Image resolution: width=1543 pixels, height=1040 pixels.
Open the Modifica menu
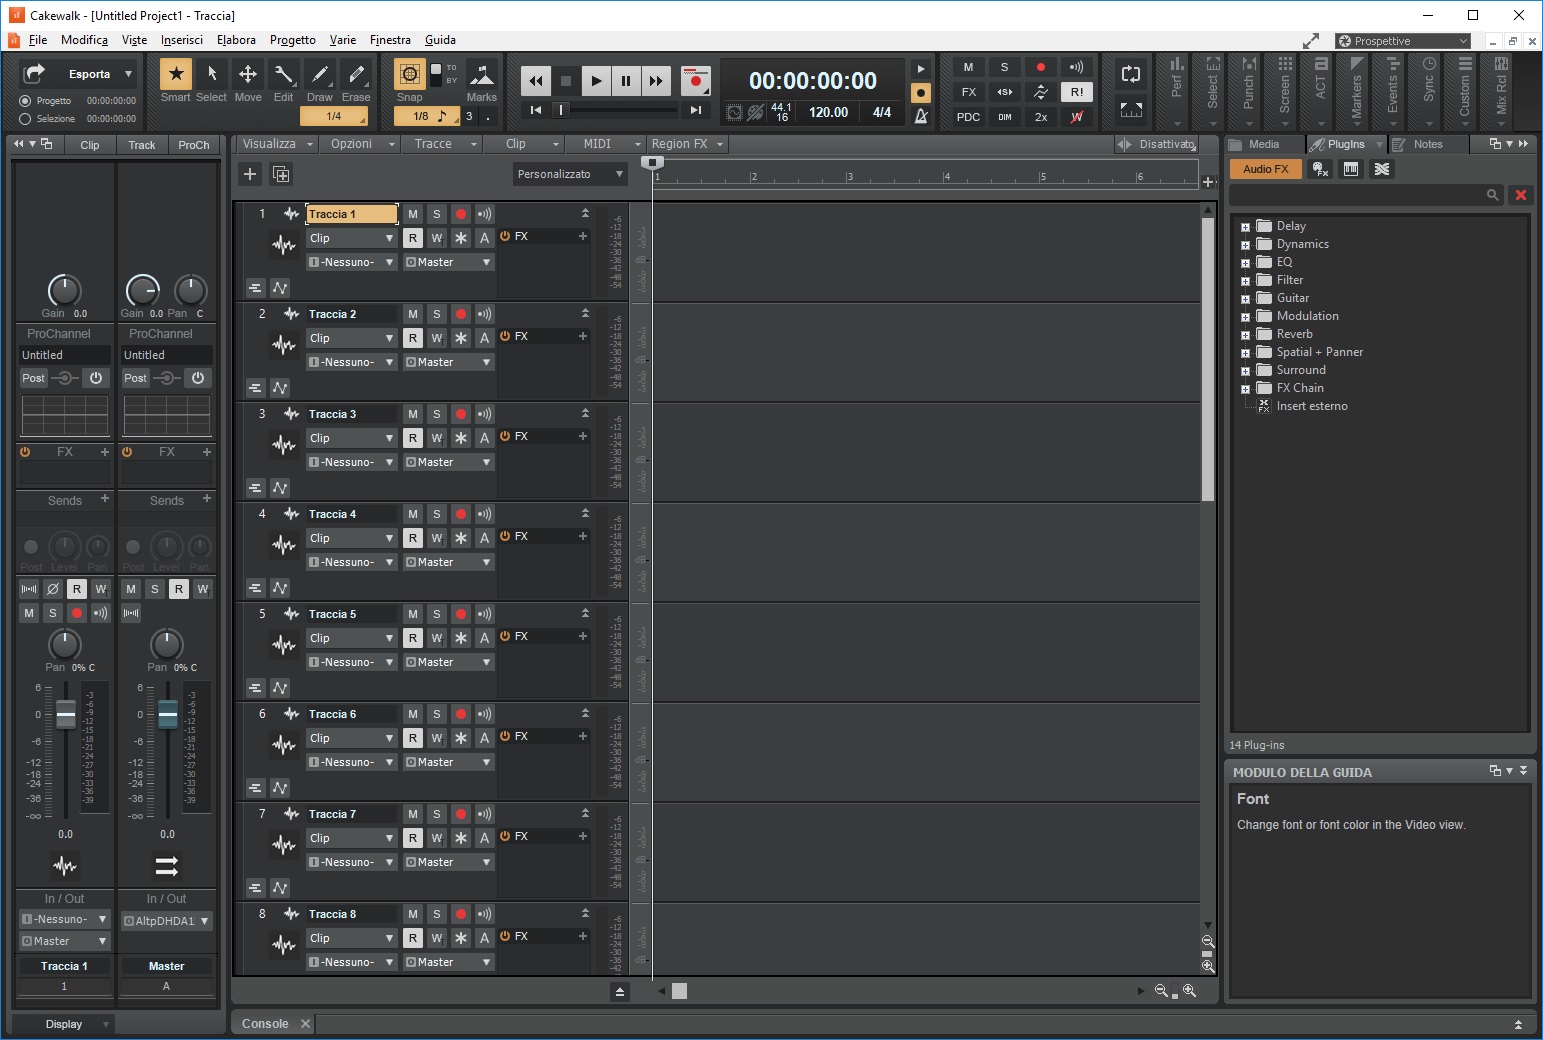[84, 40]
